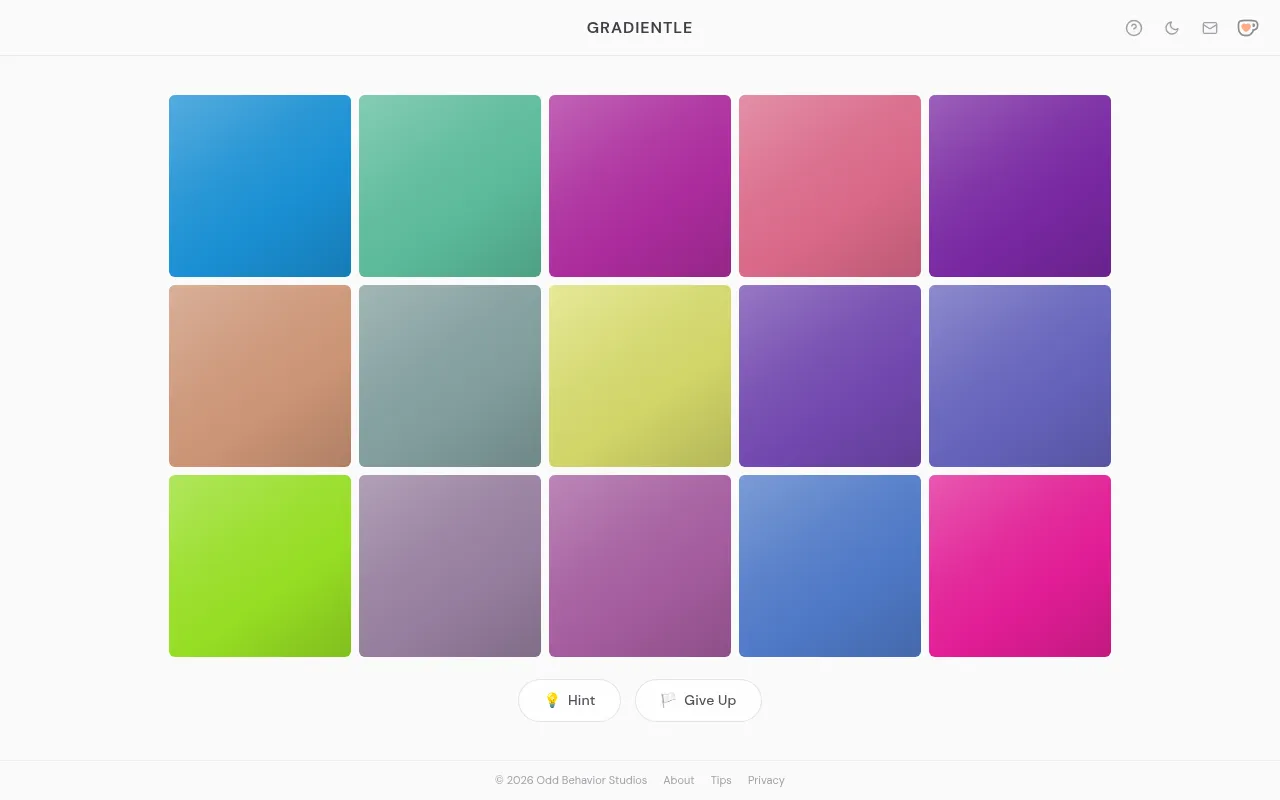Screen dimensions: 1280x800
Task: Select the magenta-purple tile in top row
Action: 640,186
